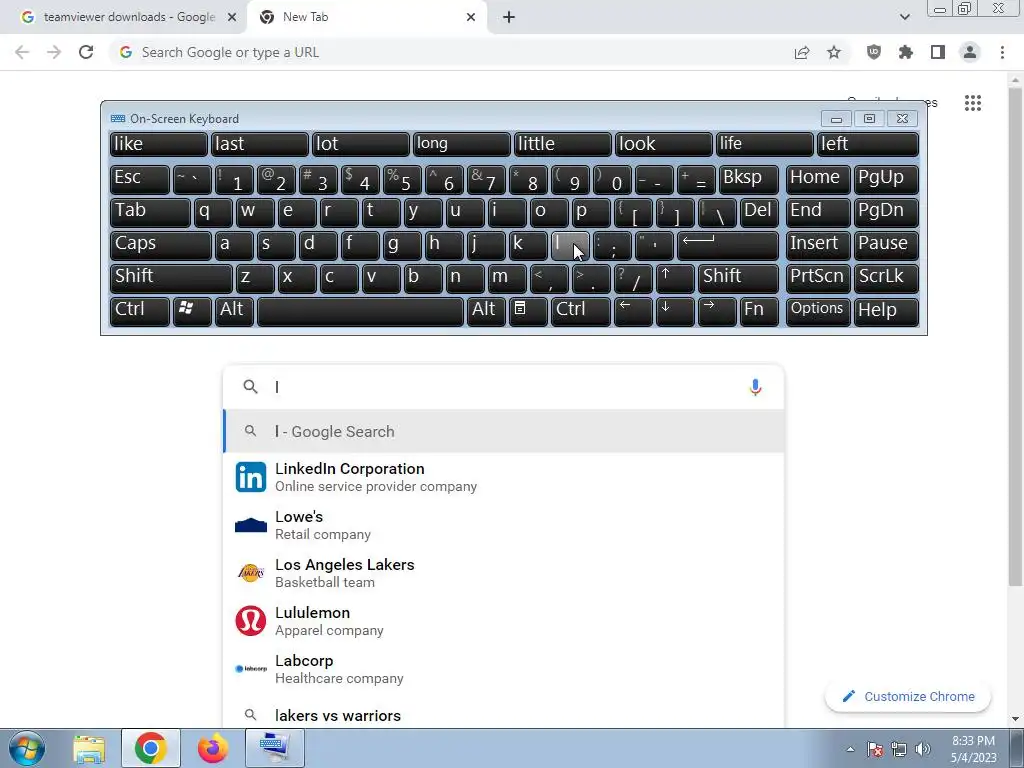The width and height of the screenshot is (1024, 768).
Task: Open the Chrome three-dot menu
Action: (1002, 52)
